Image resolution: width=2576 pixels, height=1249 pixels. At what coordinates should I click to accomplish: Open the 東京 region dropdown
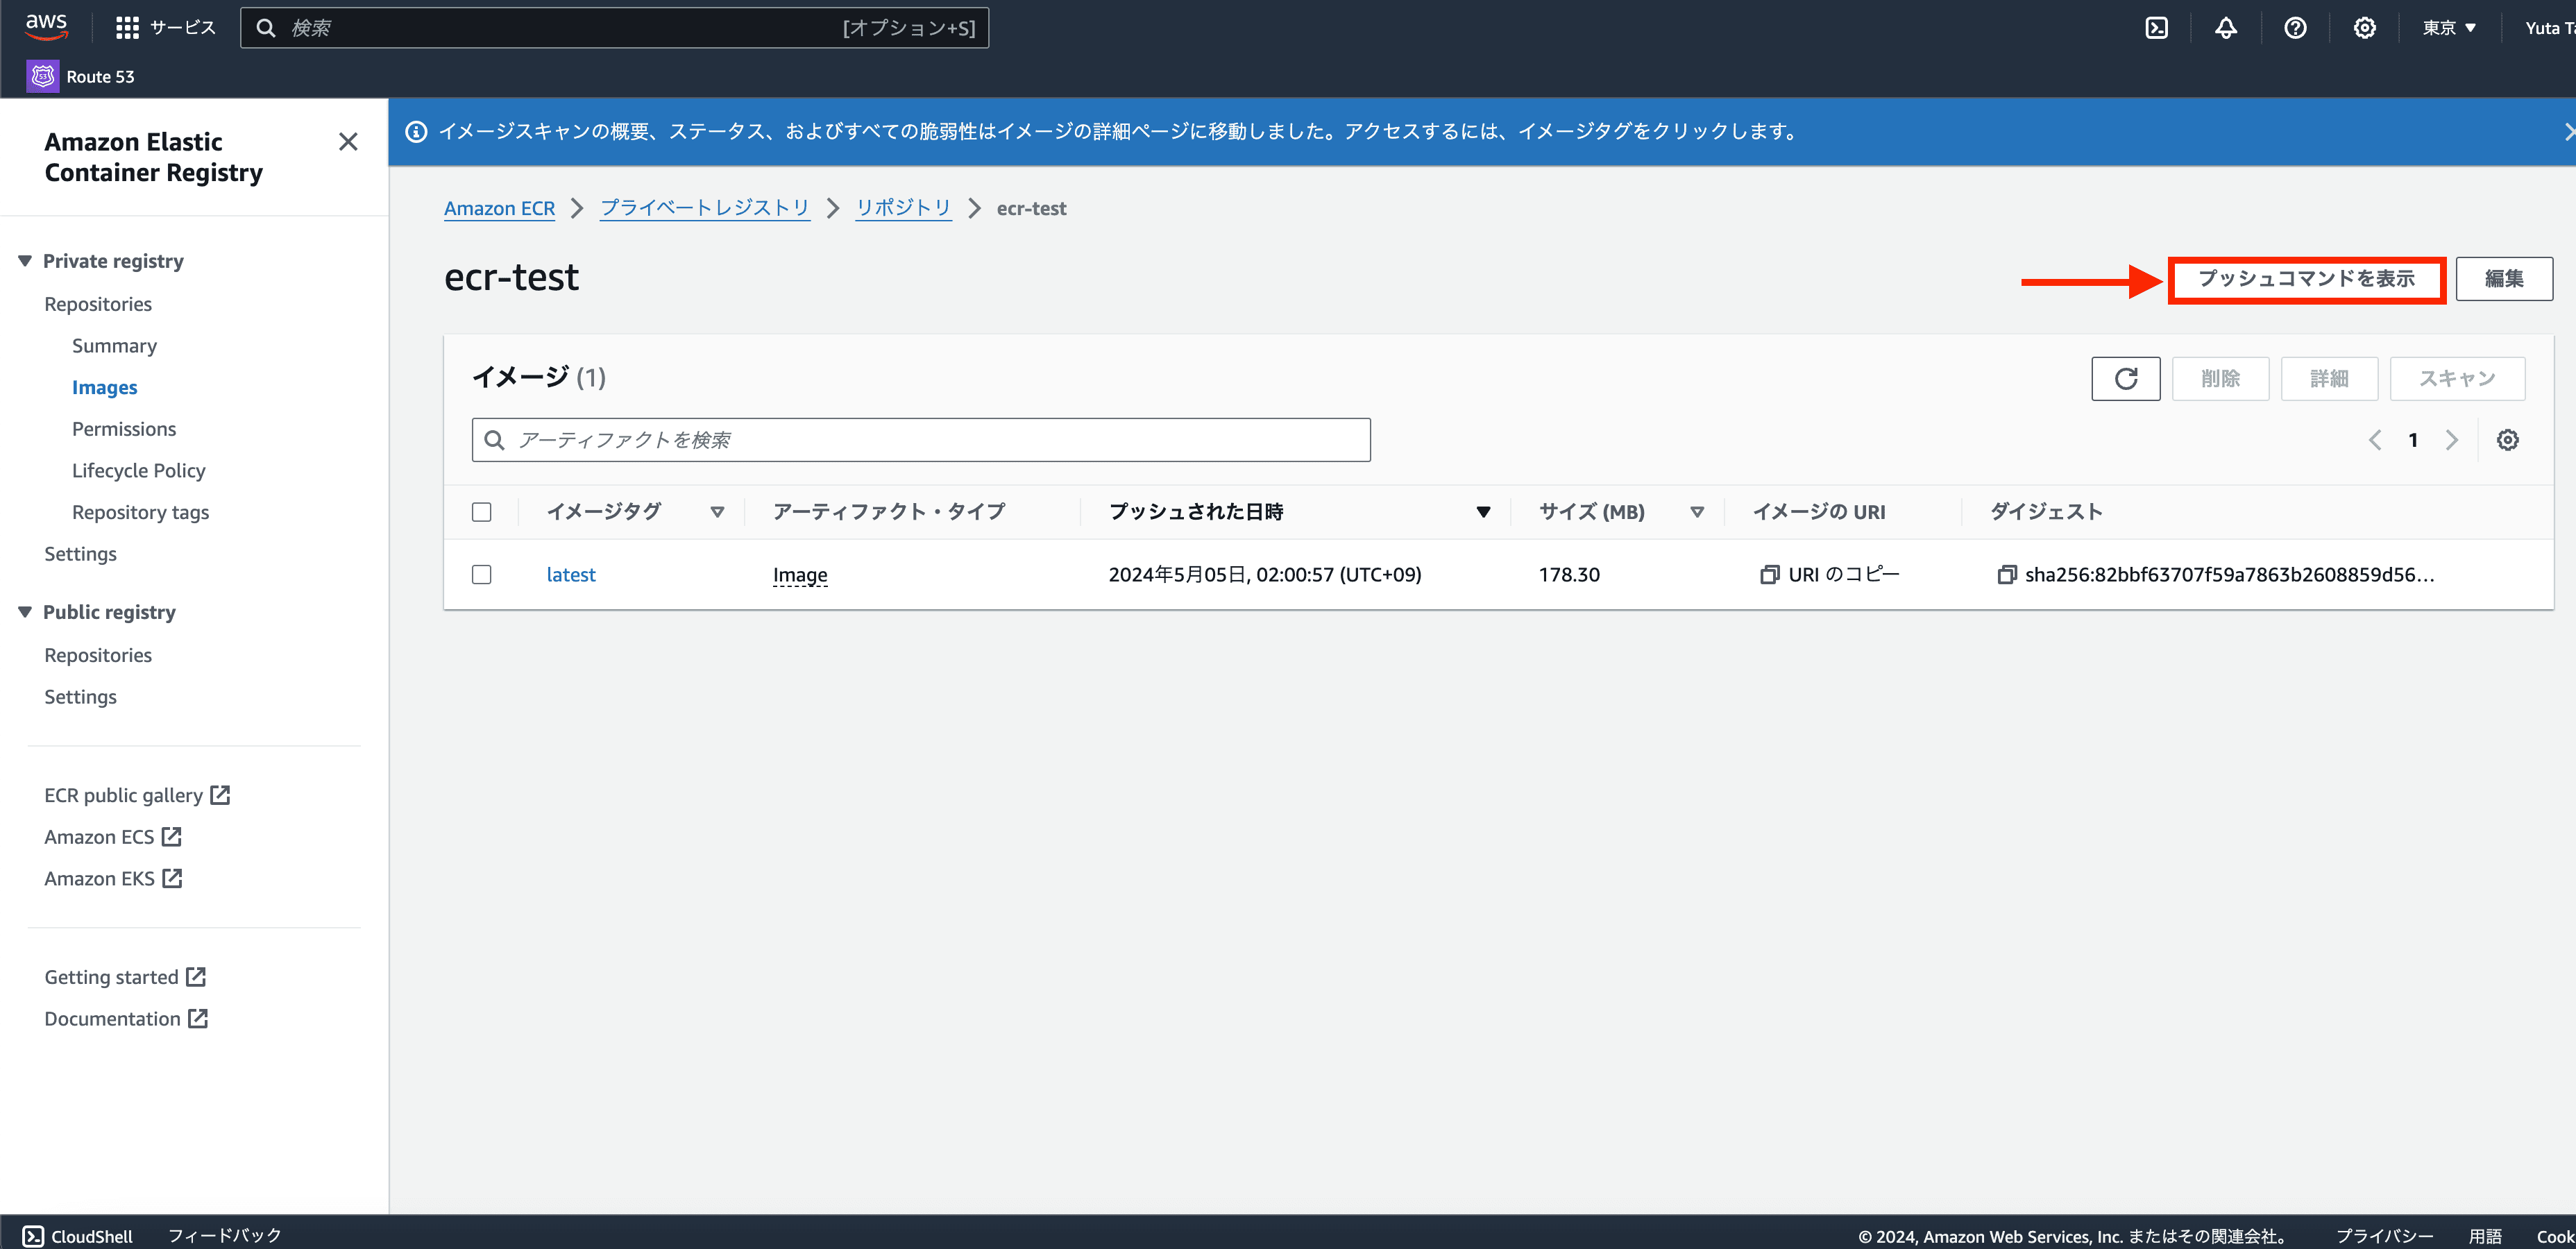pos(2448,28)
